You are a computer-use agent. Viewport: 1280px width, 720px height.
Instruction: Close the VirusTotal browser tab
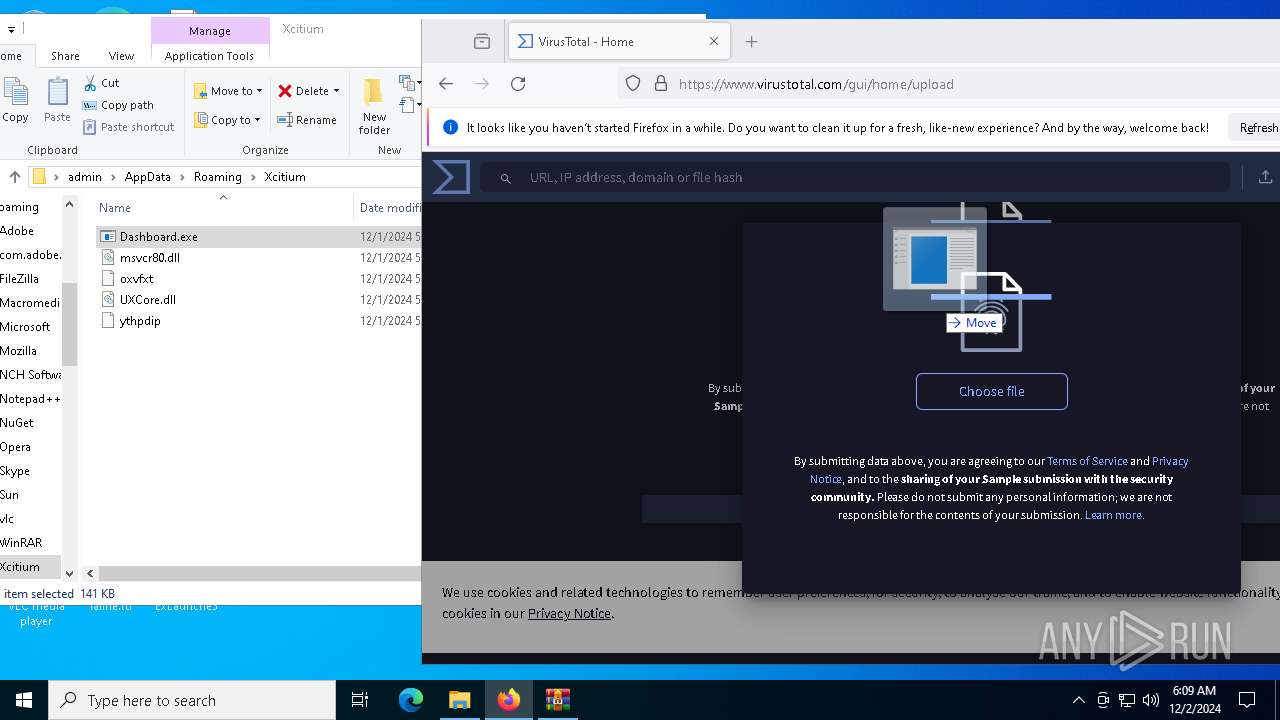tap(714, 42)
